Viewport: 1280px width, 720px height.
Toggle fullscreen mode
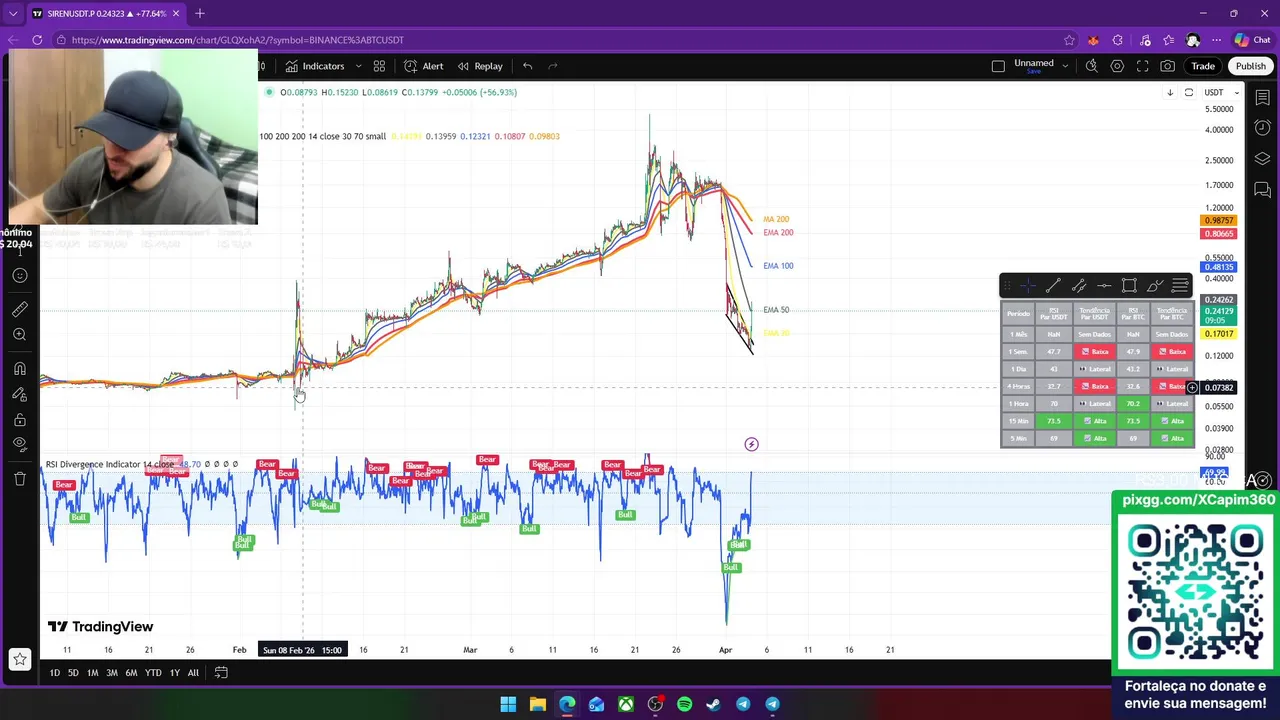[1142, 66]
